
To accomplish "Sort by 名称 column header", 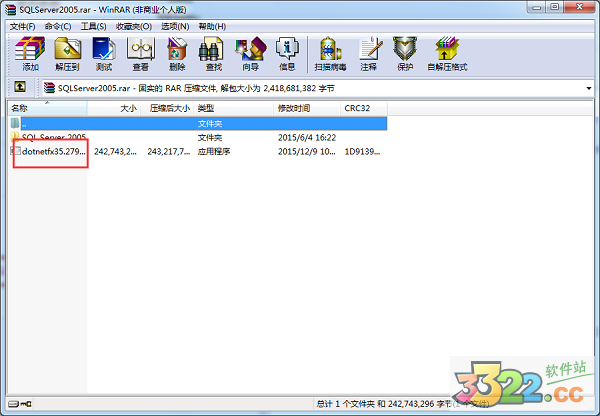I will 47,108.
